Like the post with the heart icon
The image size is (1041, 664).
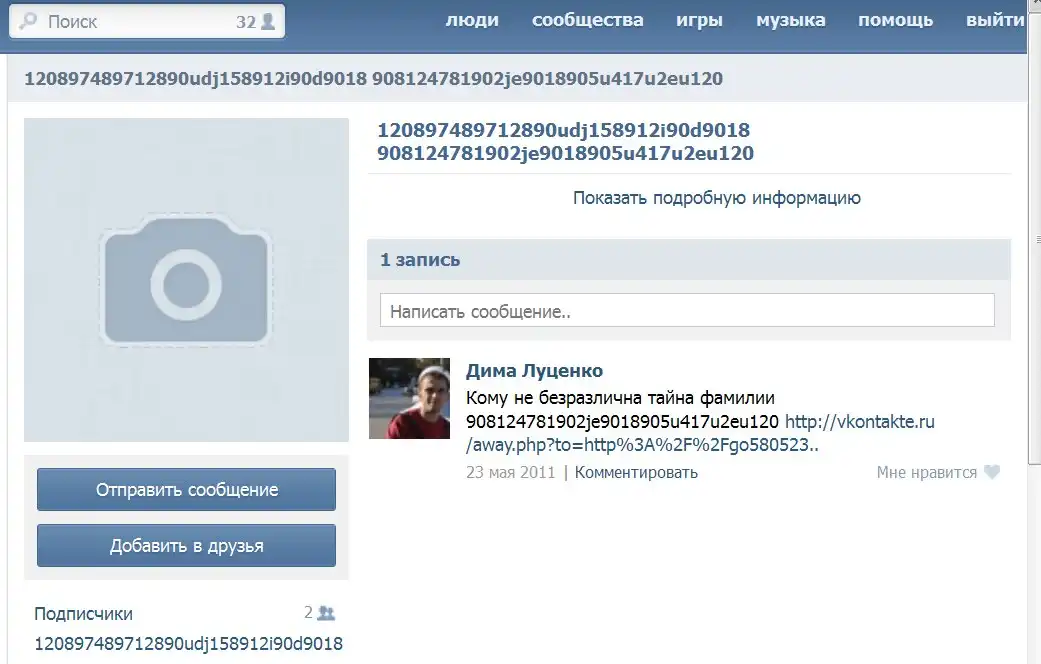pos(991,472)
